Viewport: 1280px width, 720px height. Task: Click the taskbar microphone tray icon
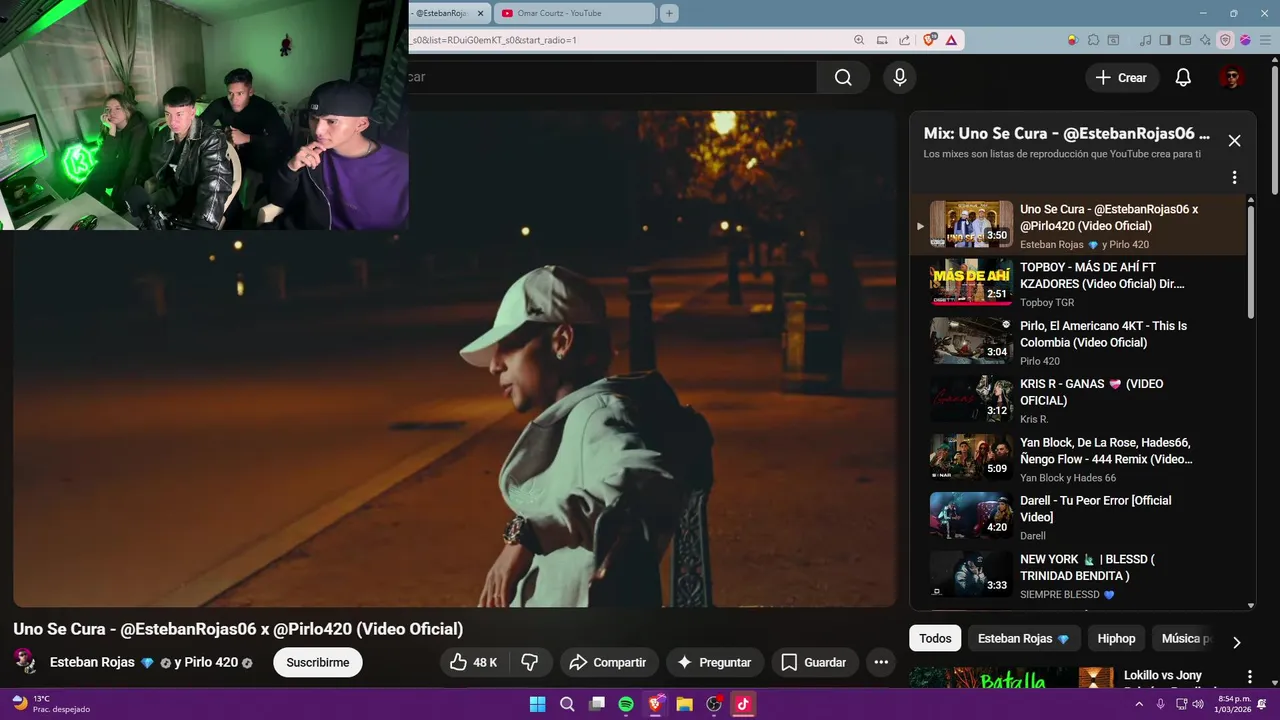pos(1160,704)
